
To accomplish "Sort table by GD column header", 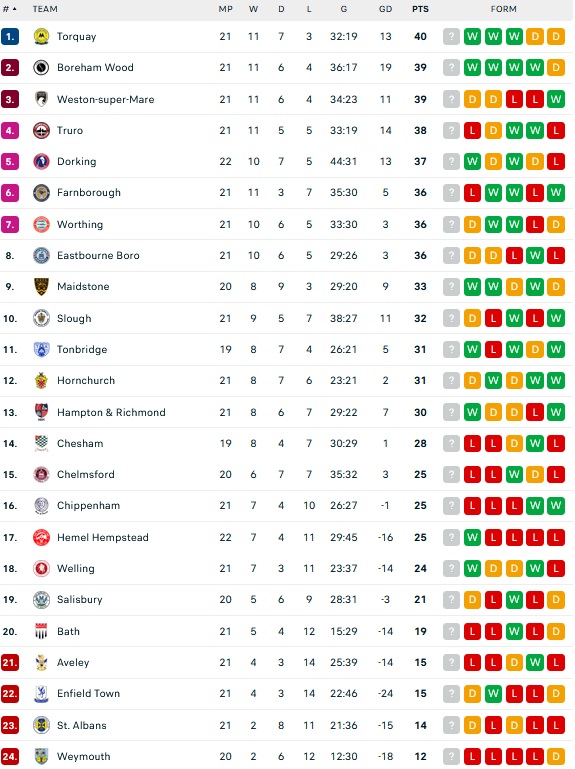I will coord(385,9).
